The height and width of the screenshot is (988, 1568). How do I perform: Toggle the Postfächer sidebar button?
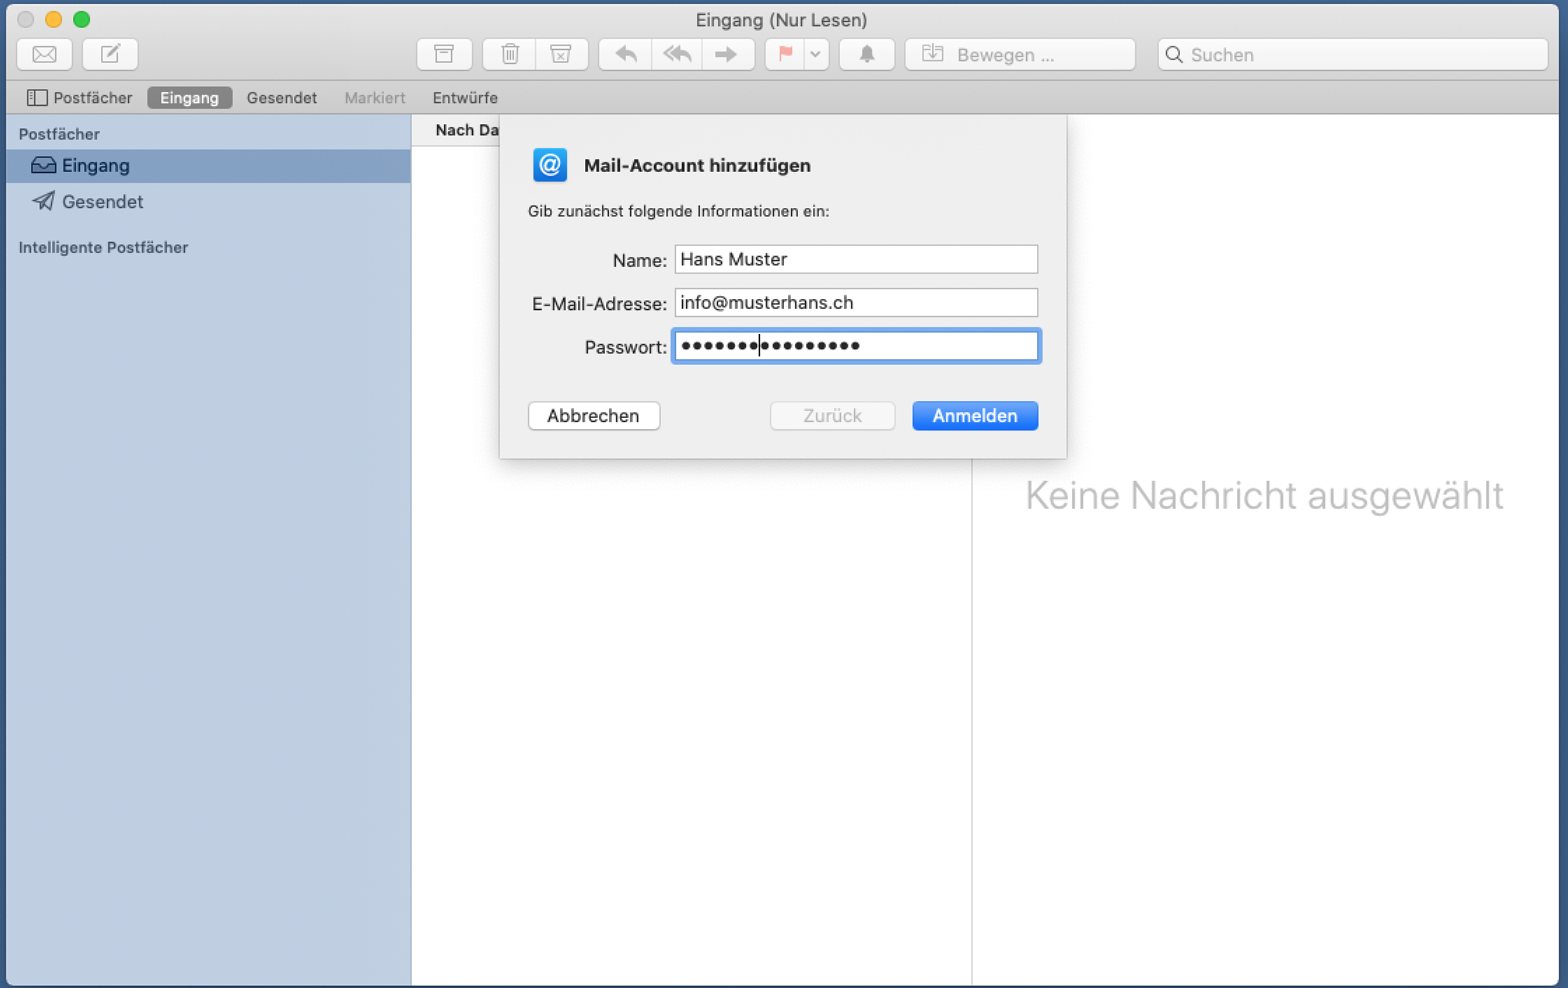click(x=80, y=98)
